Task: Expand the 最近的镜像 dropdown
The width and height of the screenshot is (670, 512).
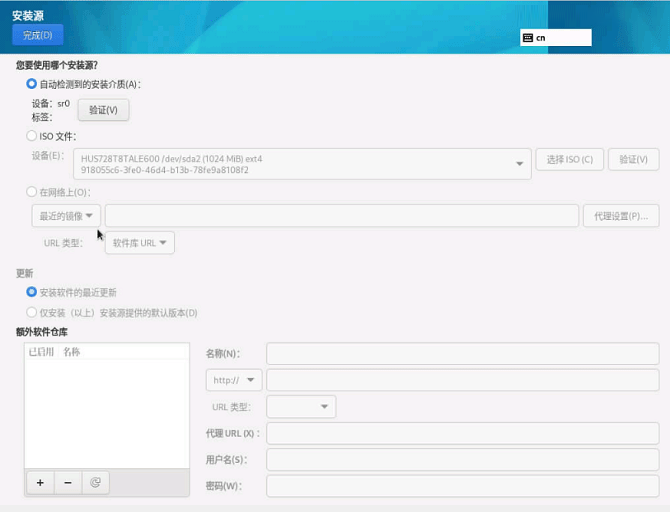Action: click(x=67, y=216)
